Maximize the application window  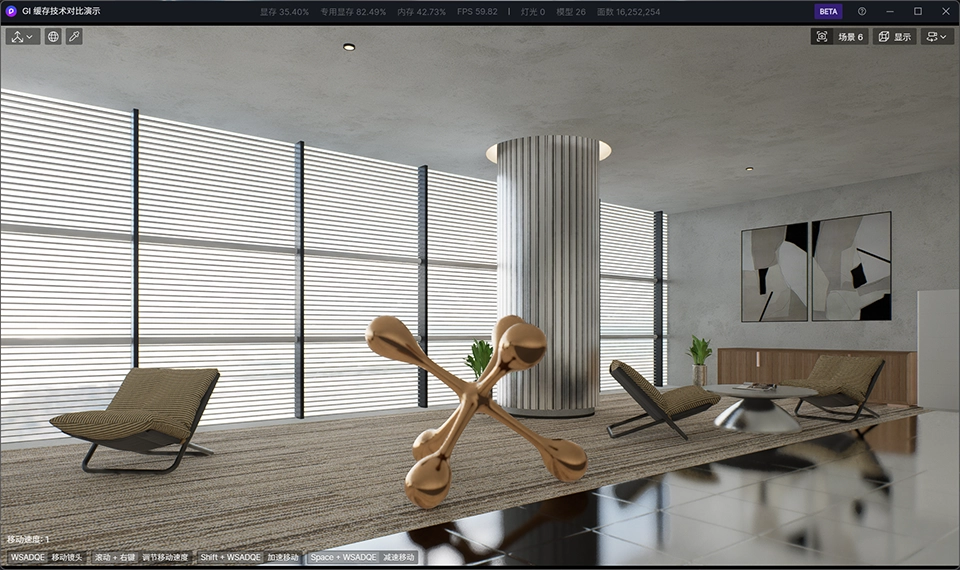tap(918, 11)
